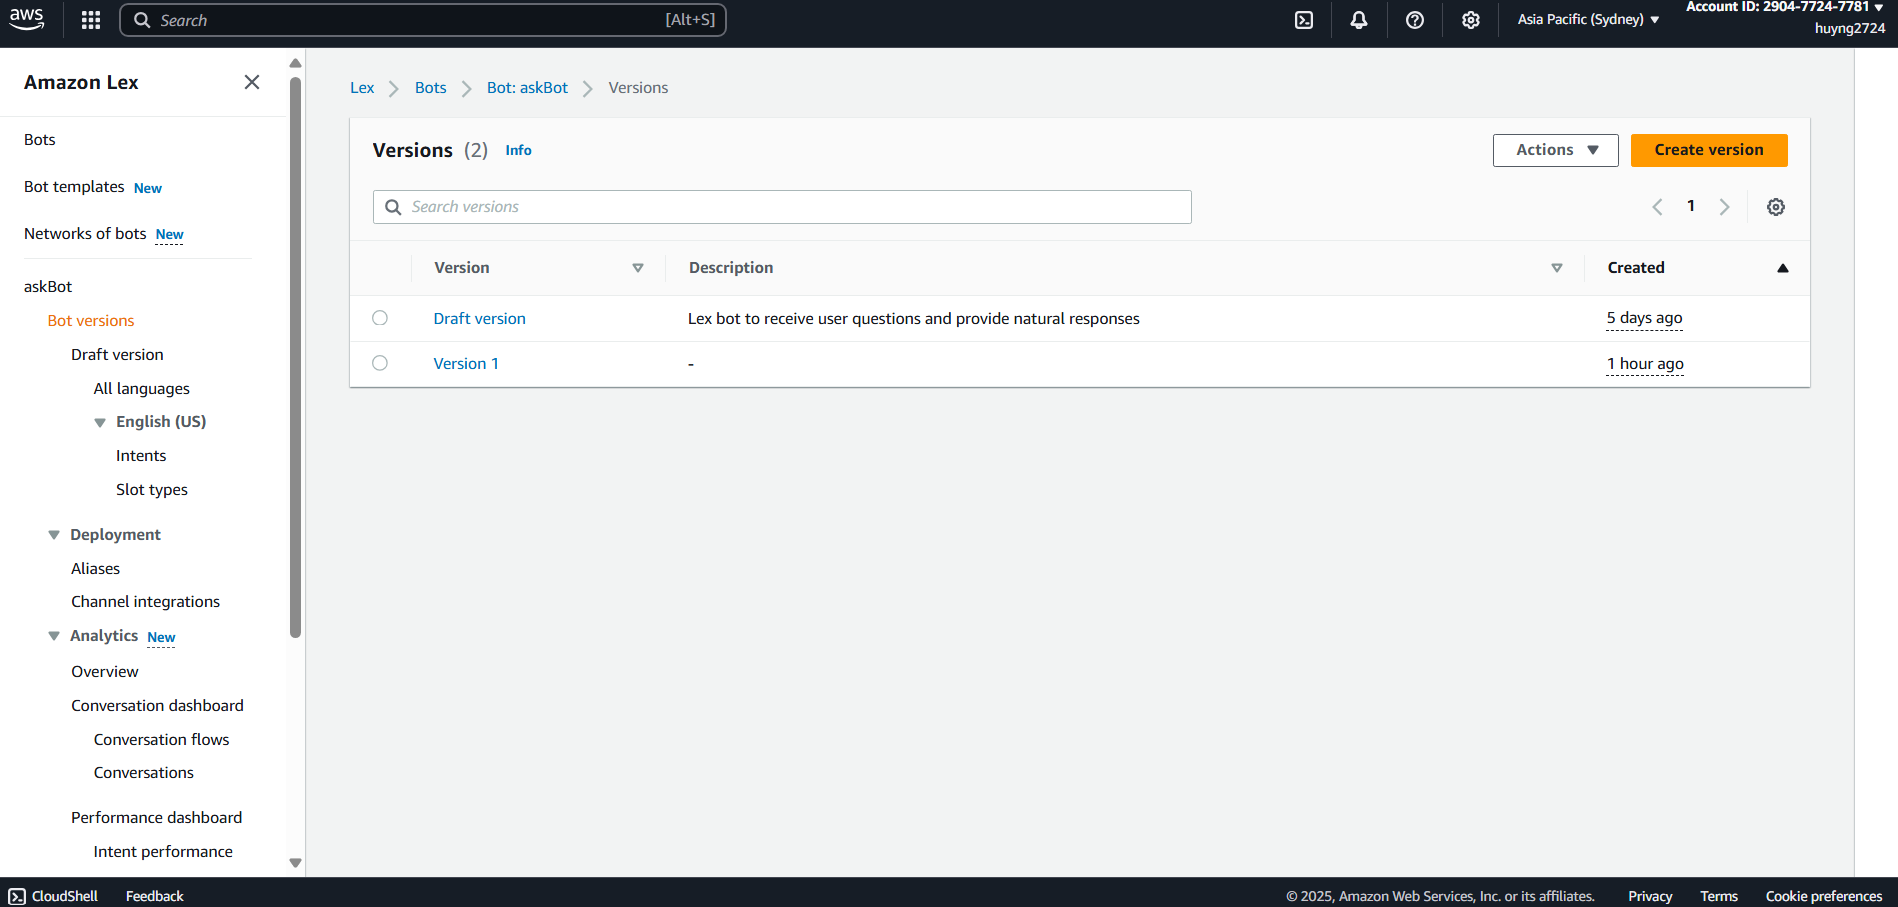Go to Bot: askBot breadcrumb
The height and width of the screenshot is (907, 1898).
tap(527, 88)
